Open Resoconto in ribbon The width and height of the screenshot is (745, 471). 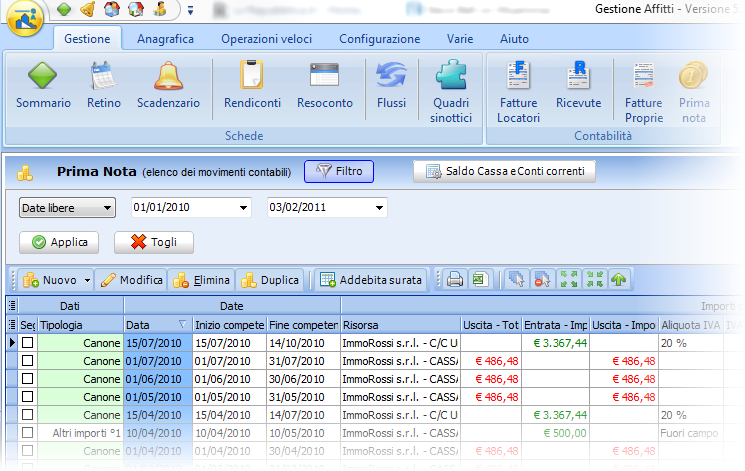pos(325,86)
